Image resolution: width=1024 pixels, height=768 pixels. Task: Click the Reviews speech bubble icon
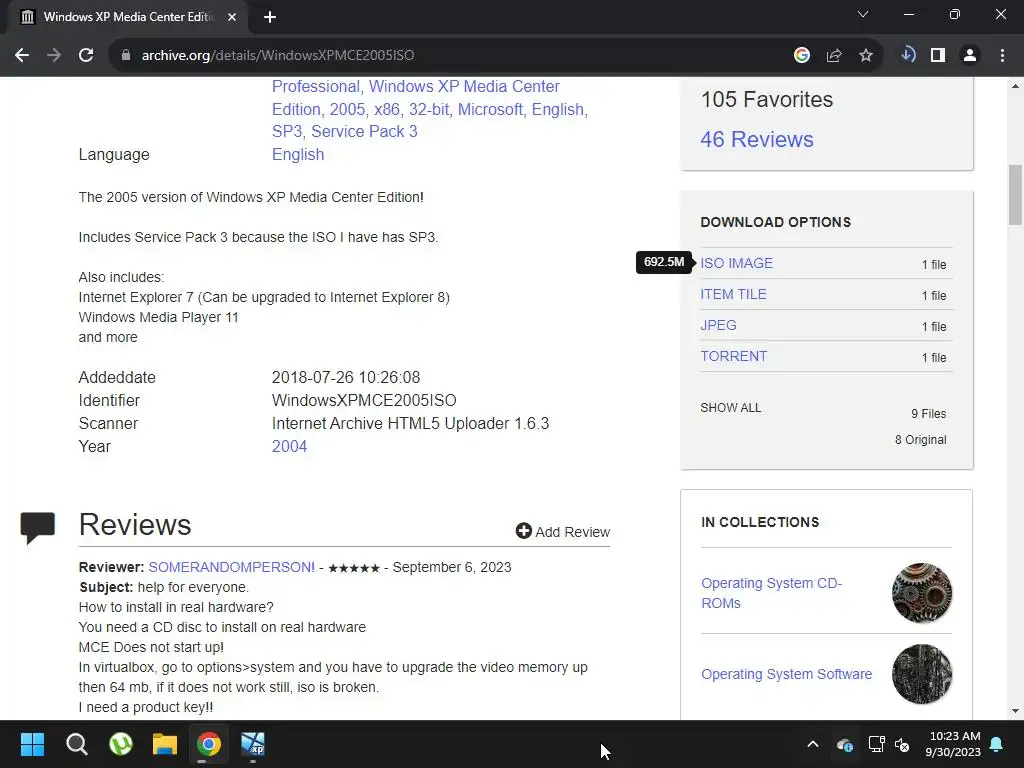pos(37,528)
